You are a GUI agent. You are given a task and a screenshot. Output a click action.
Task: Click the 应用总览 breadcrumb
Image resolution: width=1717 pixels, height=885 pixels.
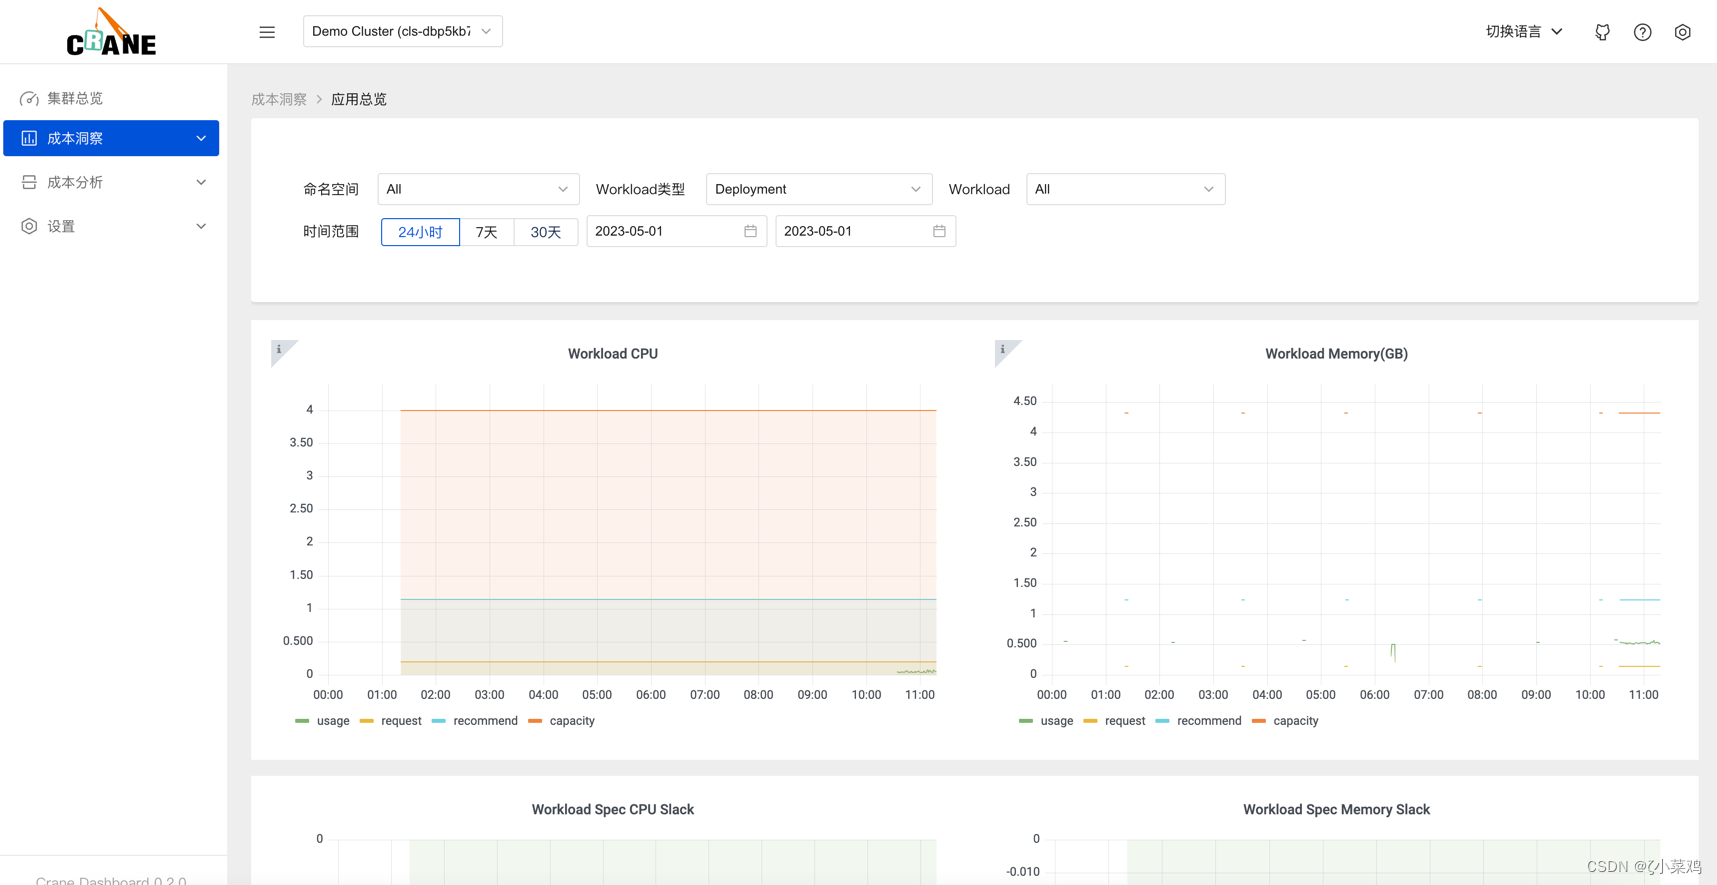359,99
